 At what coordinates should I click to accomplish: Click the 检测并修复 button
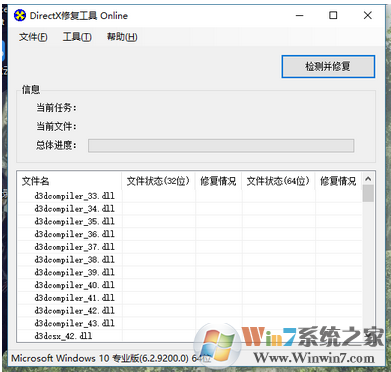(x=328, y=67)
